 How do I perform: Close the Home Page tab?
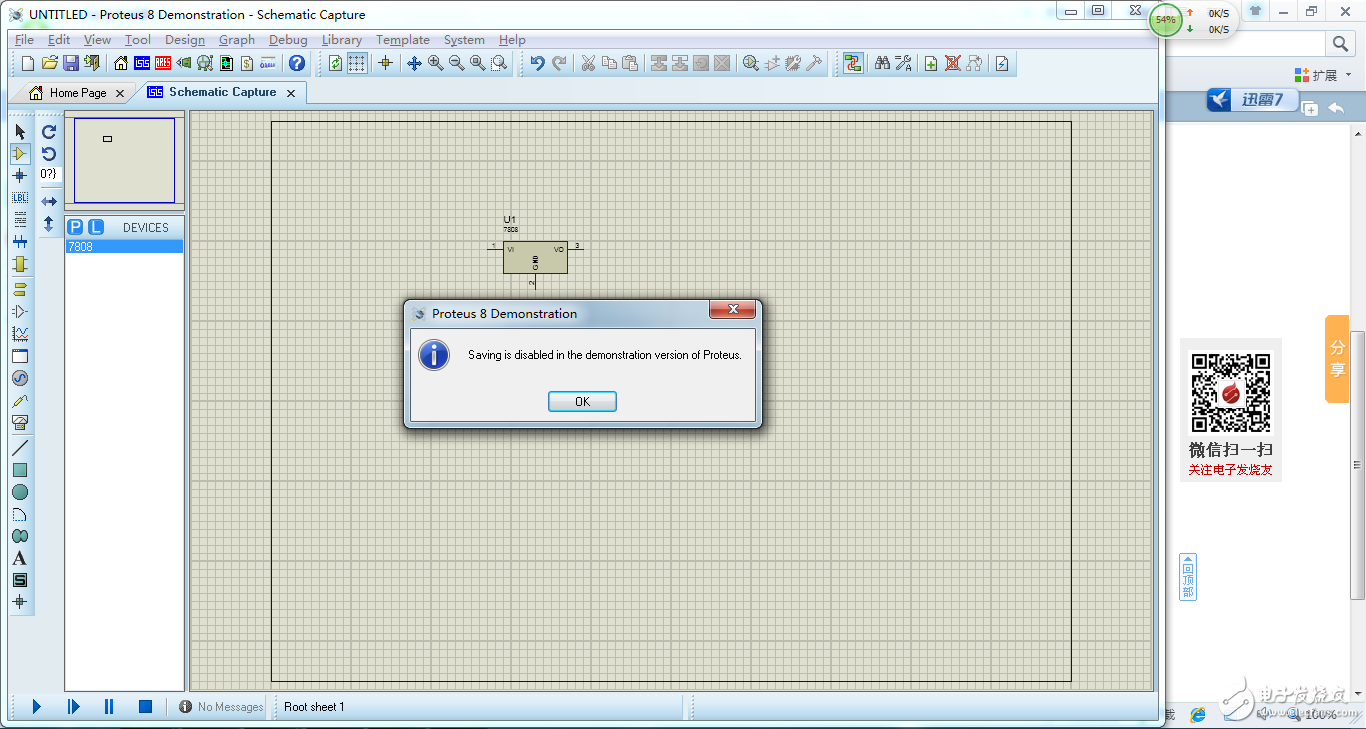(120, 93)
